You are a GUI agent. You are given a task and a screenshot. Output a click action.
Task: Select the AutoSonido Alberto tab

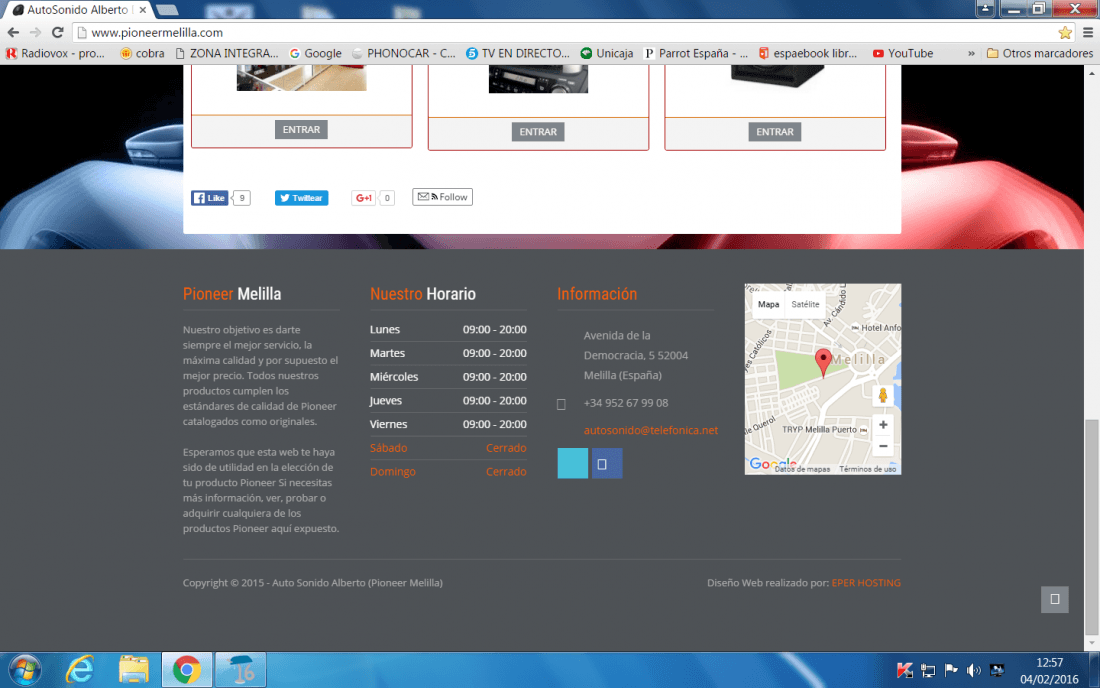click(77, 10)
